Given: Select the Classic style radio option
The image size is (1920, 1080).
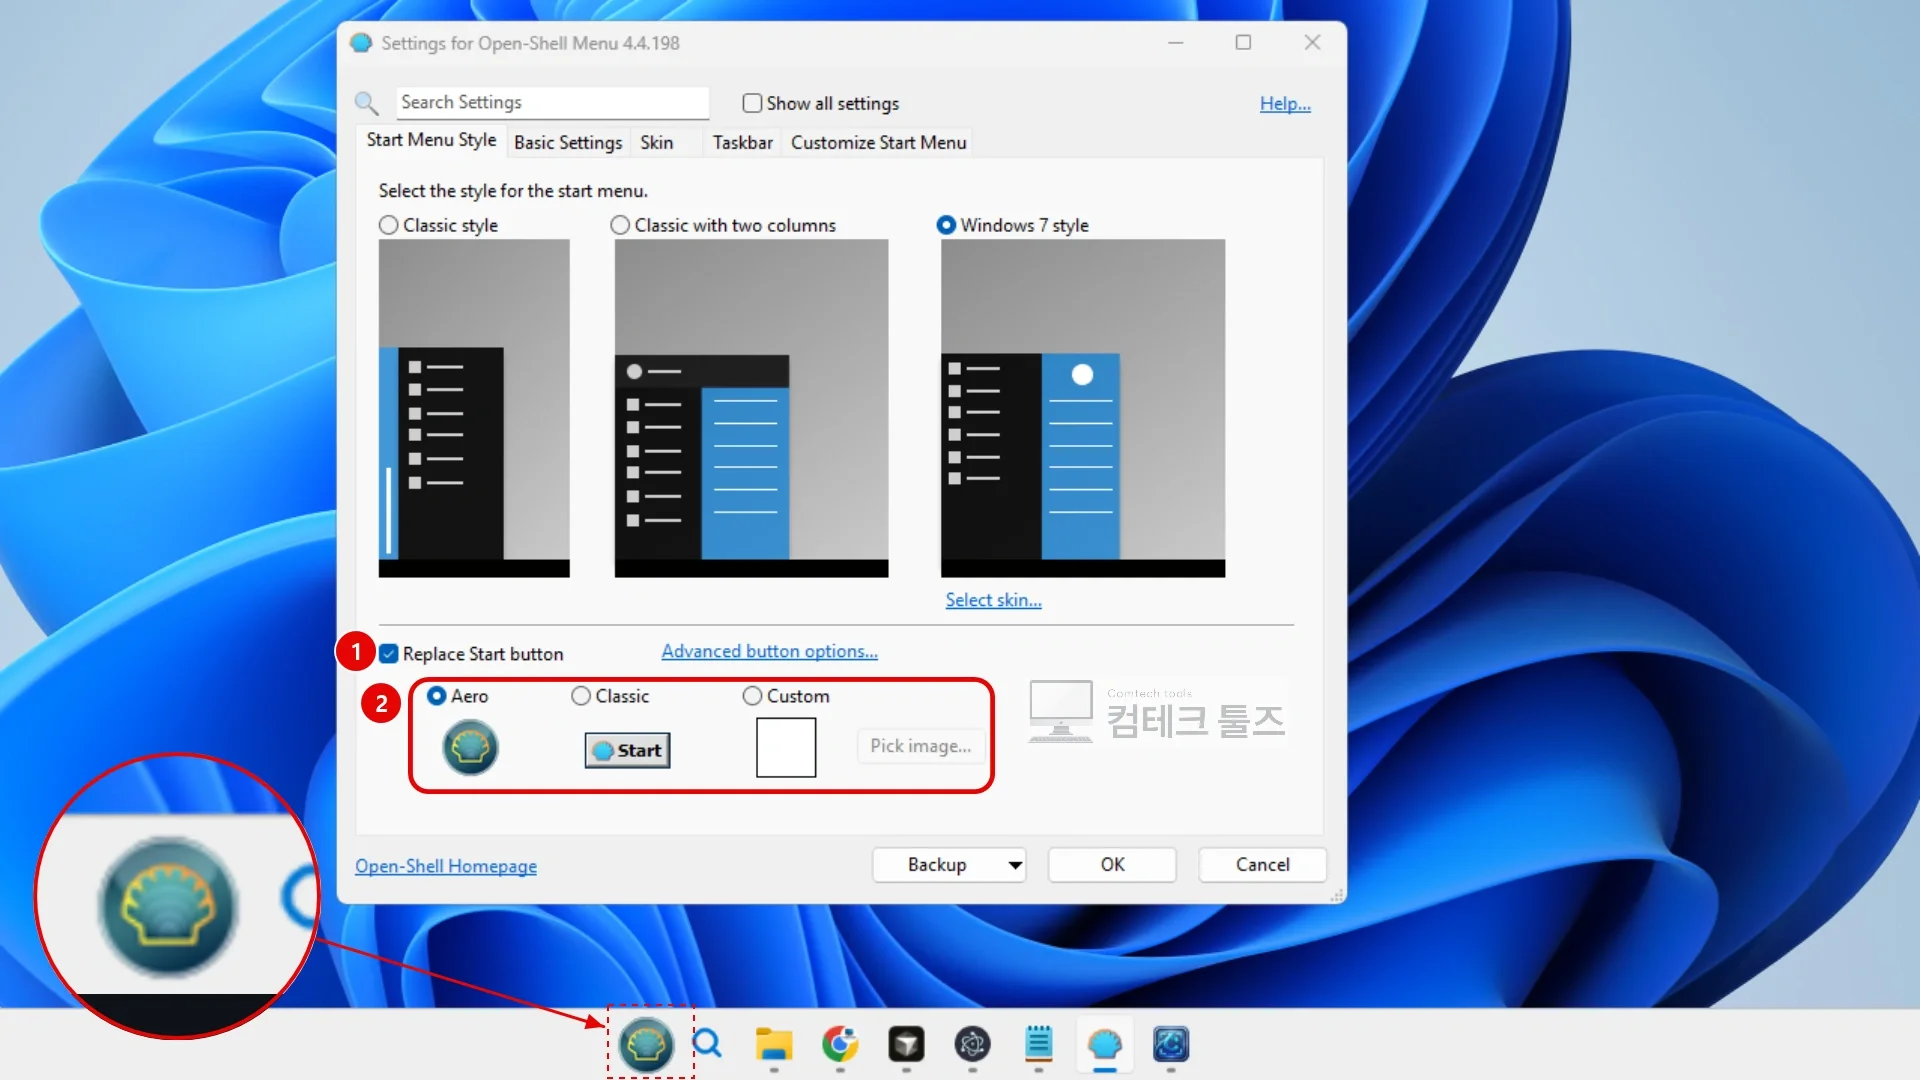Looking at the screenshot, I should [388, 225].
